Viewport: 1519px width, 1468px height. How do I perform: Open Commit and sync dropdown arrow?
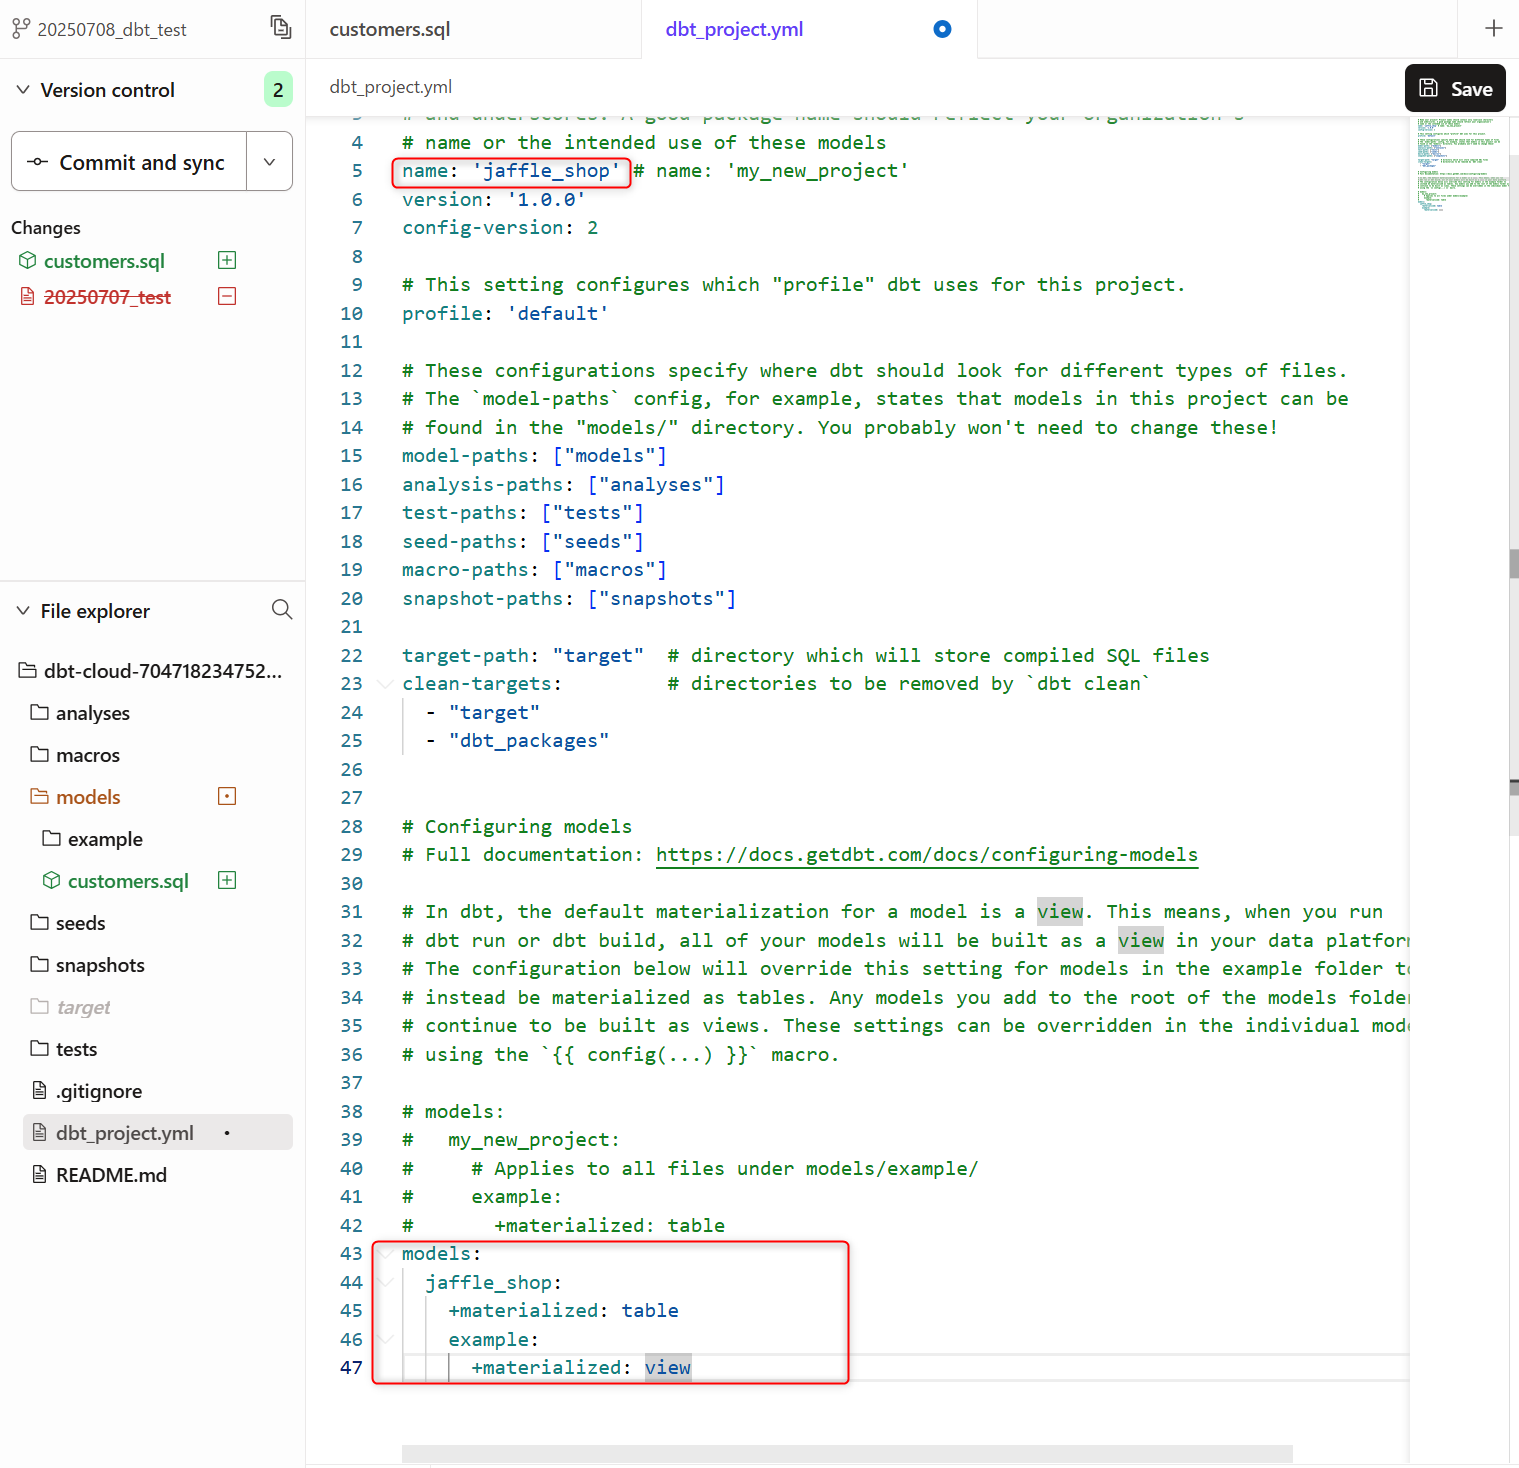point(269,161)
